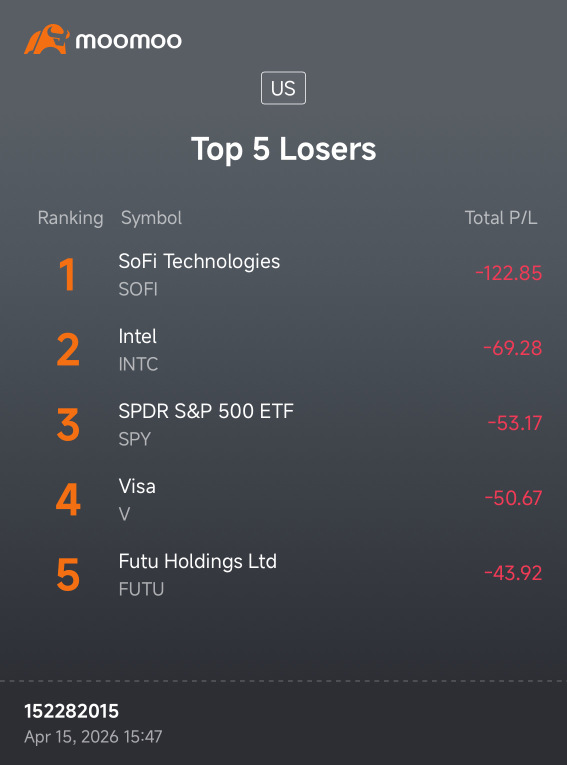This screenshot has height=765, width=567.
Task: Click the Apr 15, 2026 timestamp
Action: point(93,737)
